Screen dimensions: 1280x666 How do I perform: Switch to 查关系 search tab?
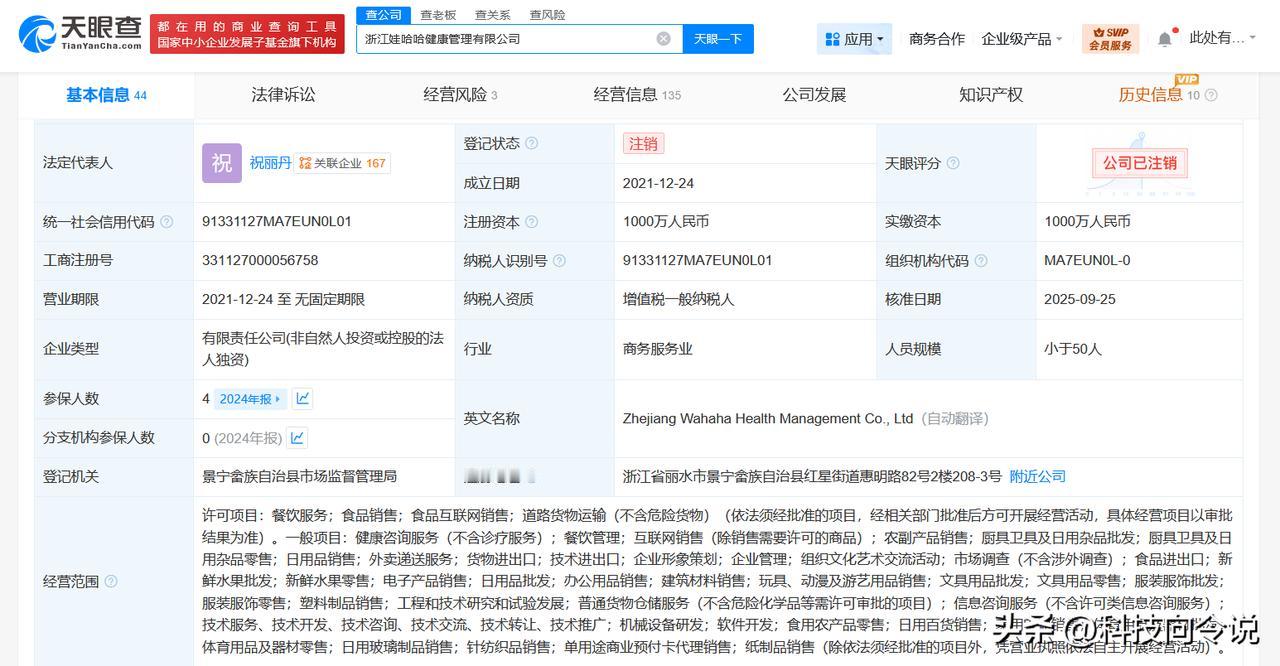tap(492, 15)
